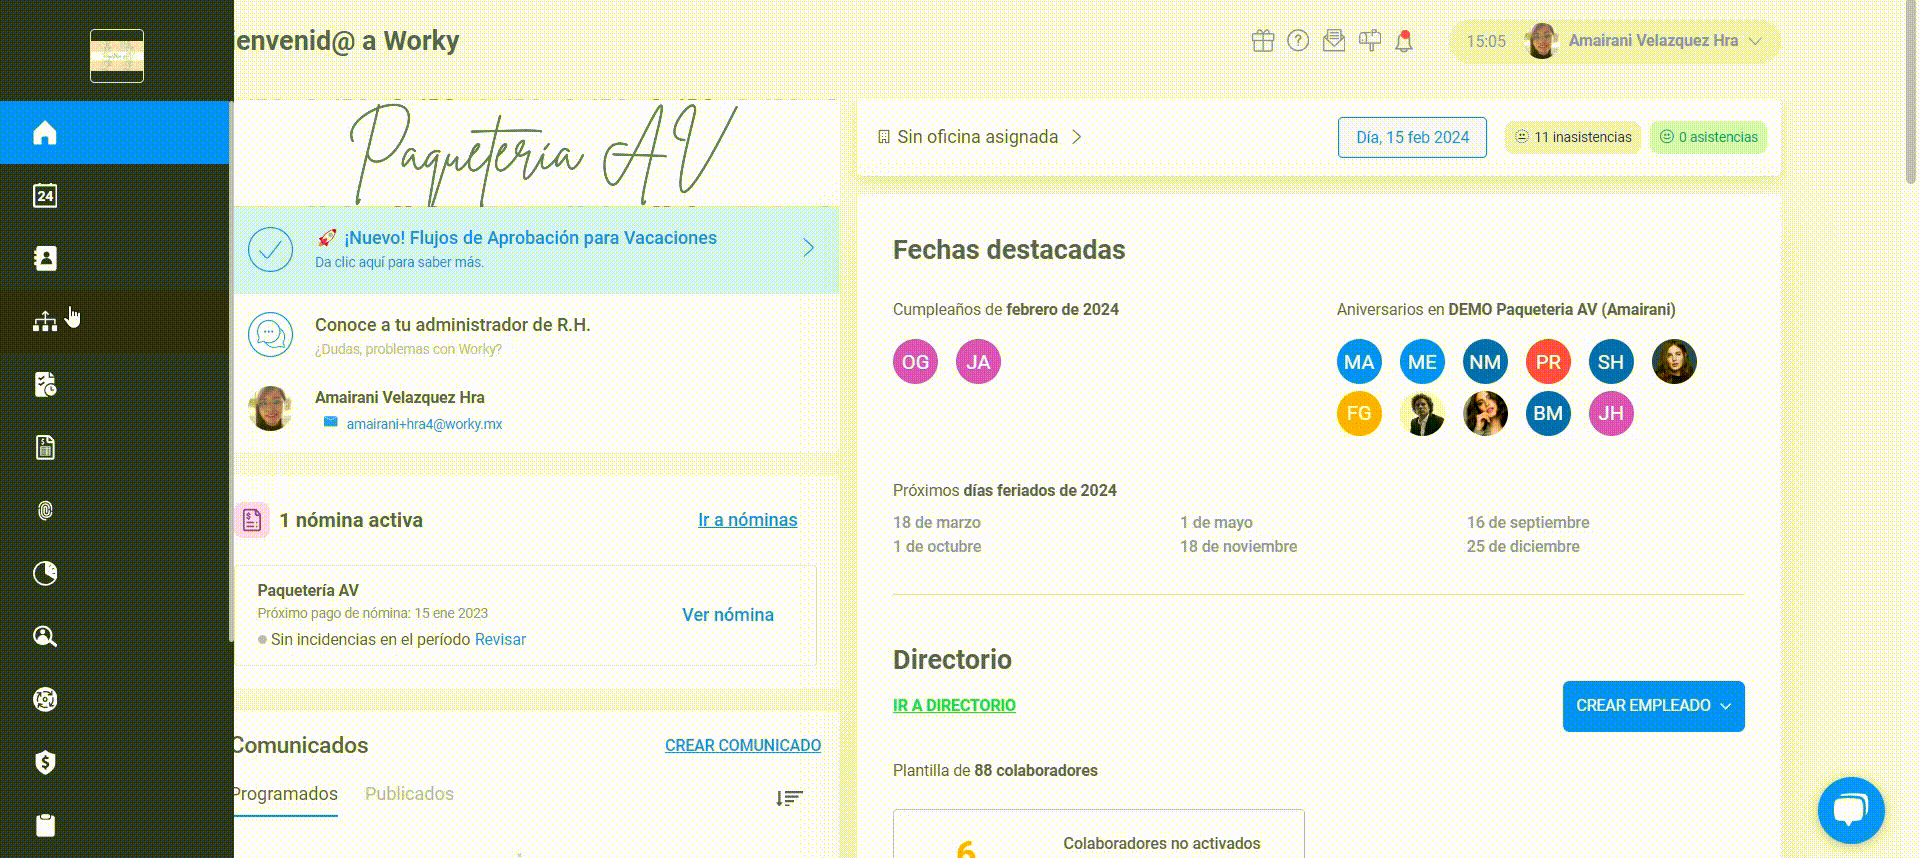Click the Ver nómina link
Viewport: 1920px width, 858px height.
728,615
